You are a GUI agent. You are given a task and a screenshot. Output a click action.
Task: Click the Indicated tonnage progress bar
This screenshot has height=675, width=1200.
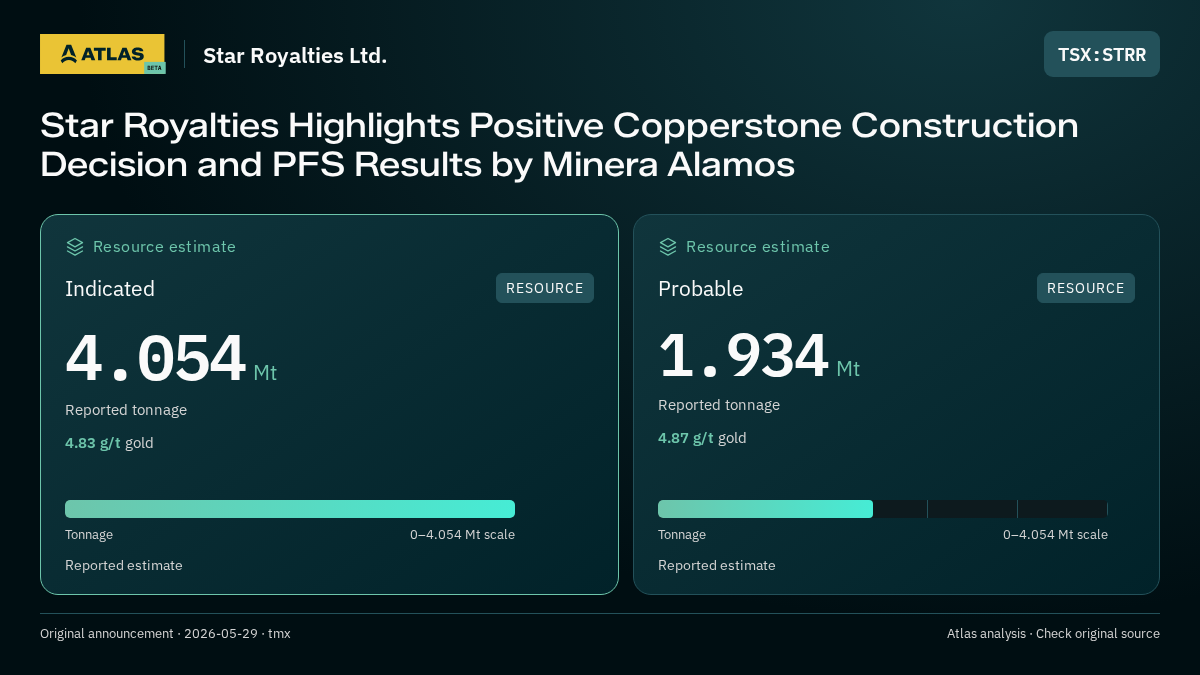coord(290,509)
